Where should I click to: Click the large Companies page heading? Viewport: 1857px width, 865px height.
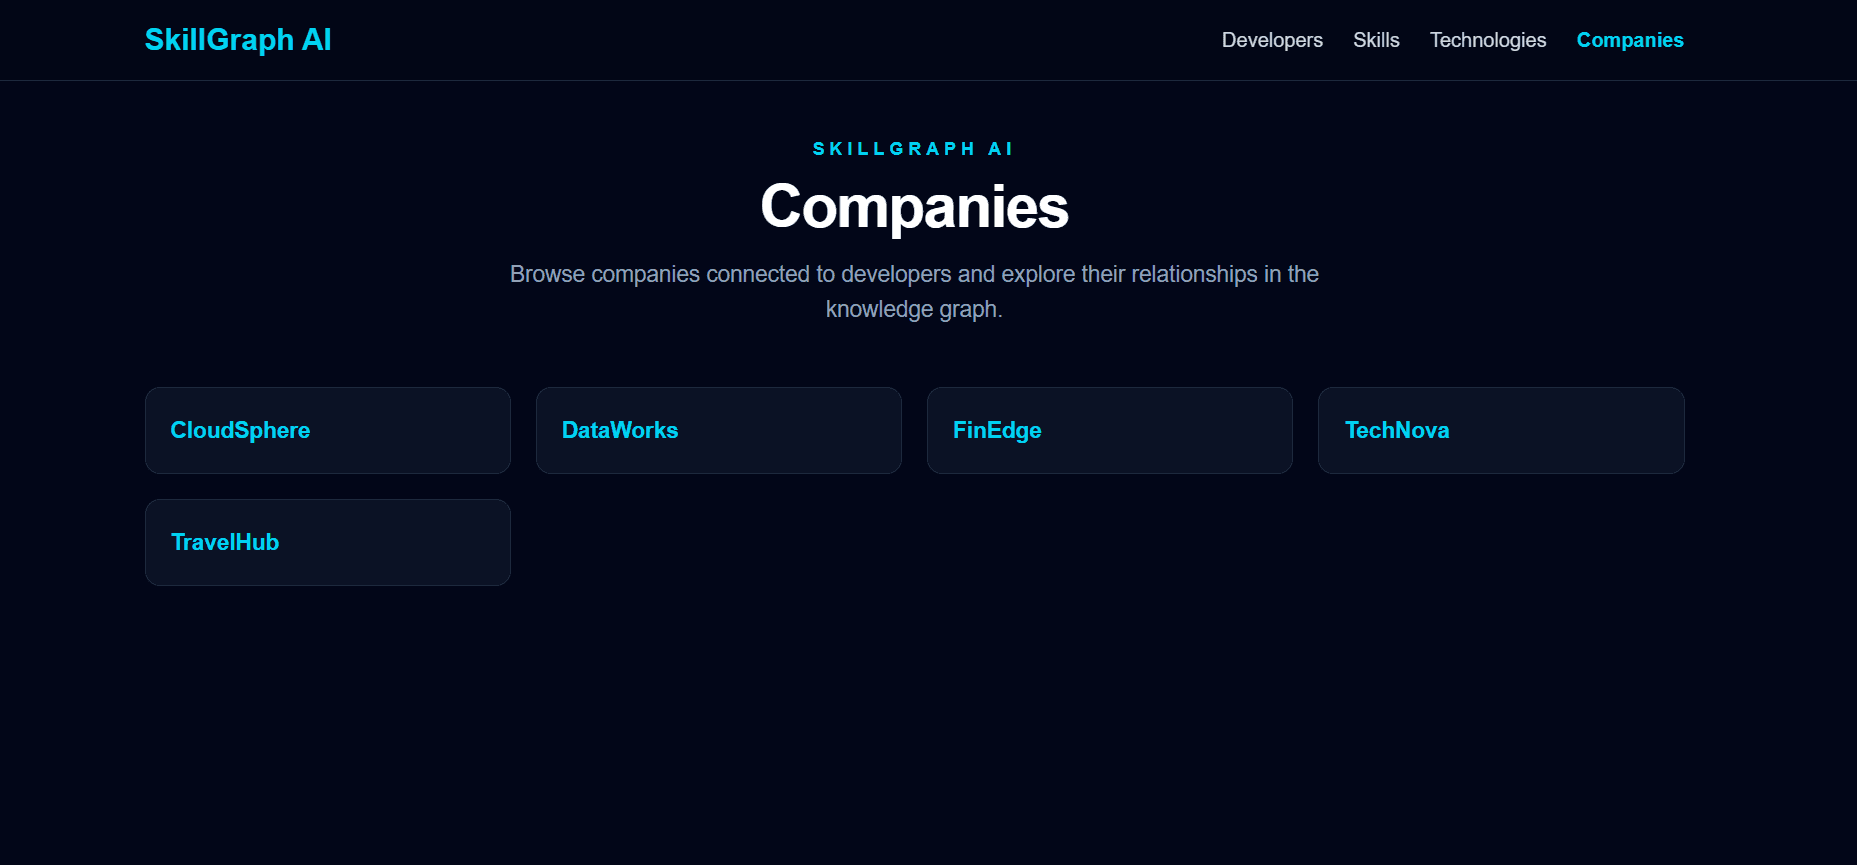pyautogui.click(x=914, y=207)
